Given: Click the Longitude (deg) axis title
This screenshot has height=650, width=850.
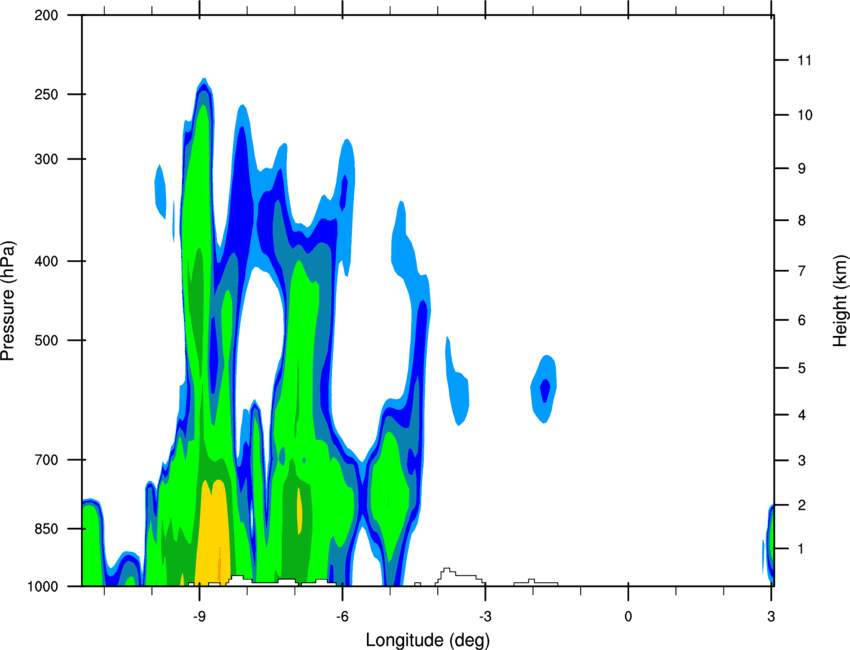Looking at the screenshot, I should click(x=428, y=640).
